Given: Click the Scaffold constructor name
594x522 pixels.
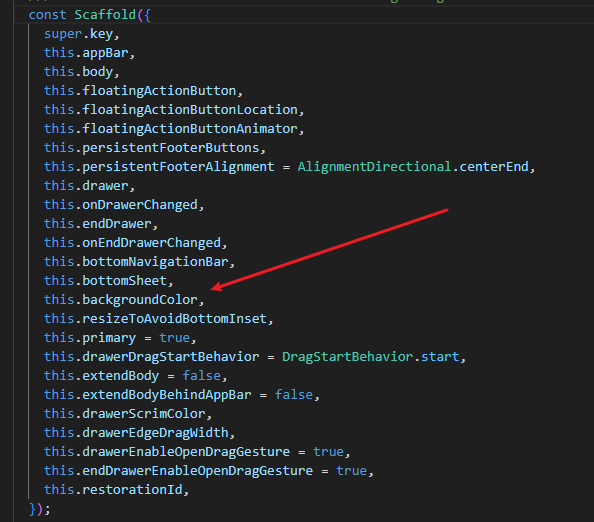Looking at the screenshot, I should [105, 15].
